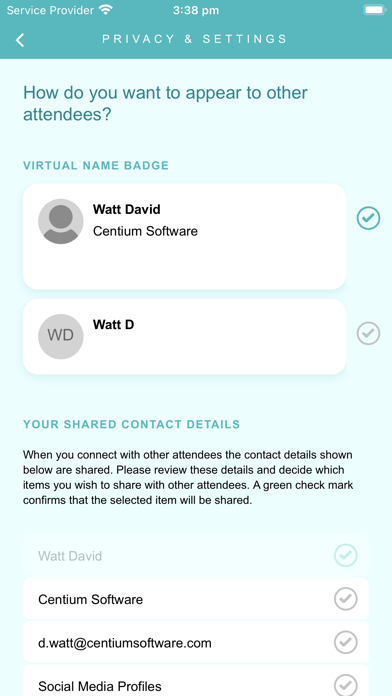Toggle sharing of d.watt@centiumsoftware.com email
Viewport: 392px width, 696px height.
[345, 642]
